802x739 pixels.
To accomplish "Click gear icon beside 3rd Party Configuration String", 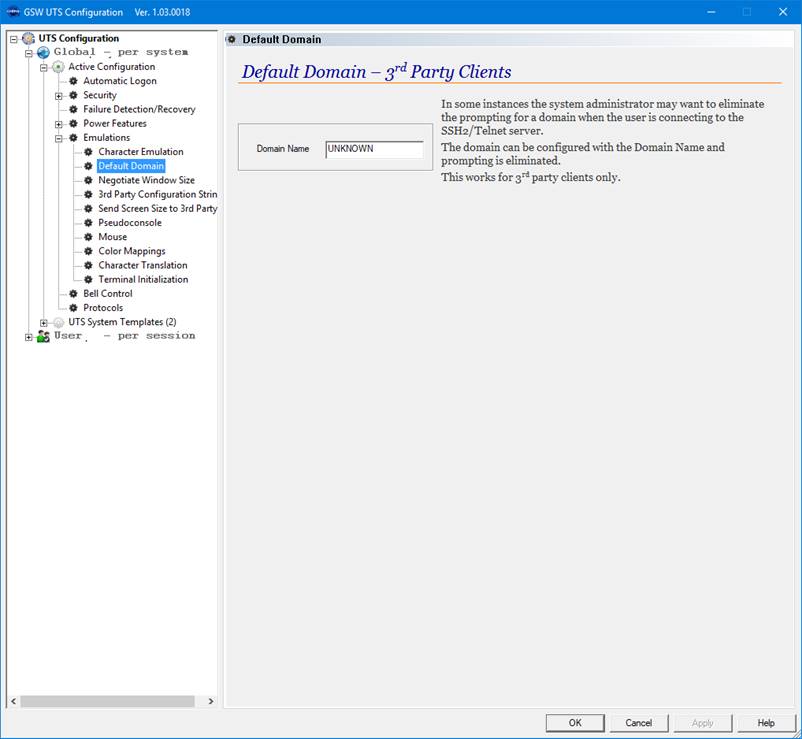I will coord(88,194).
